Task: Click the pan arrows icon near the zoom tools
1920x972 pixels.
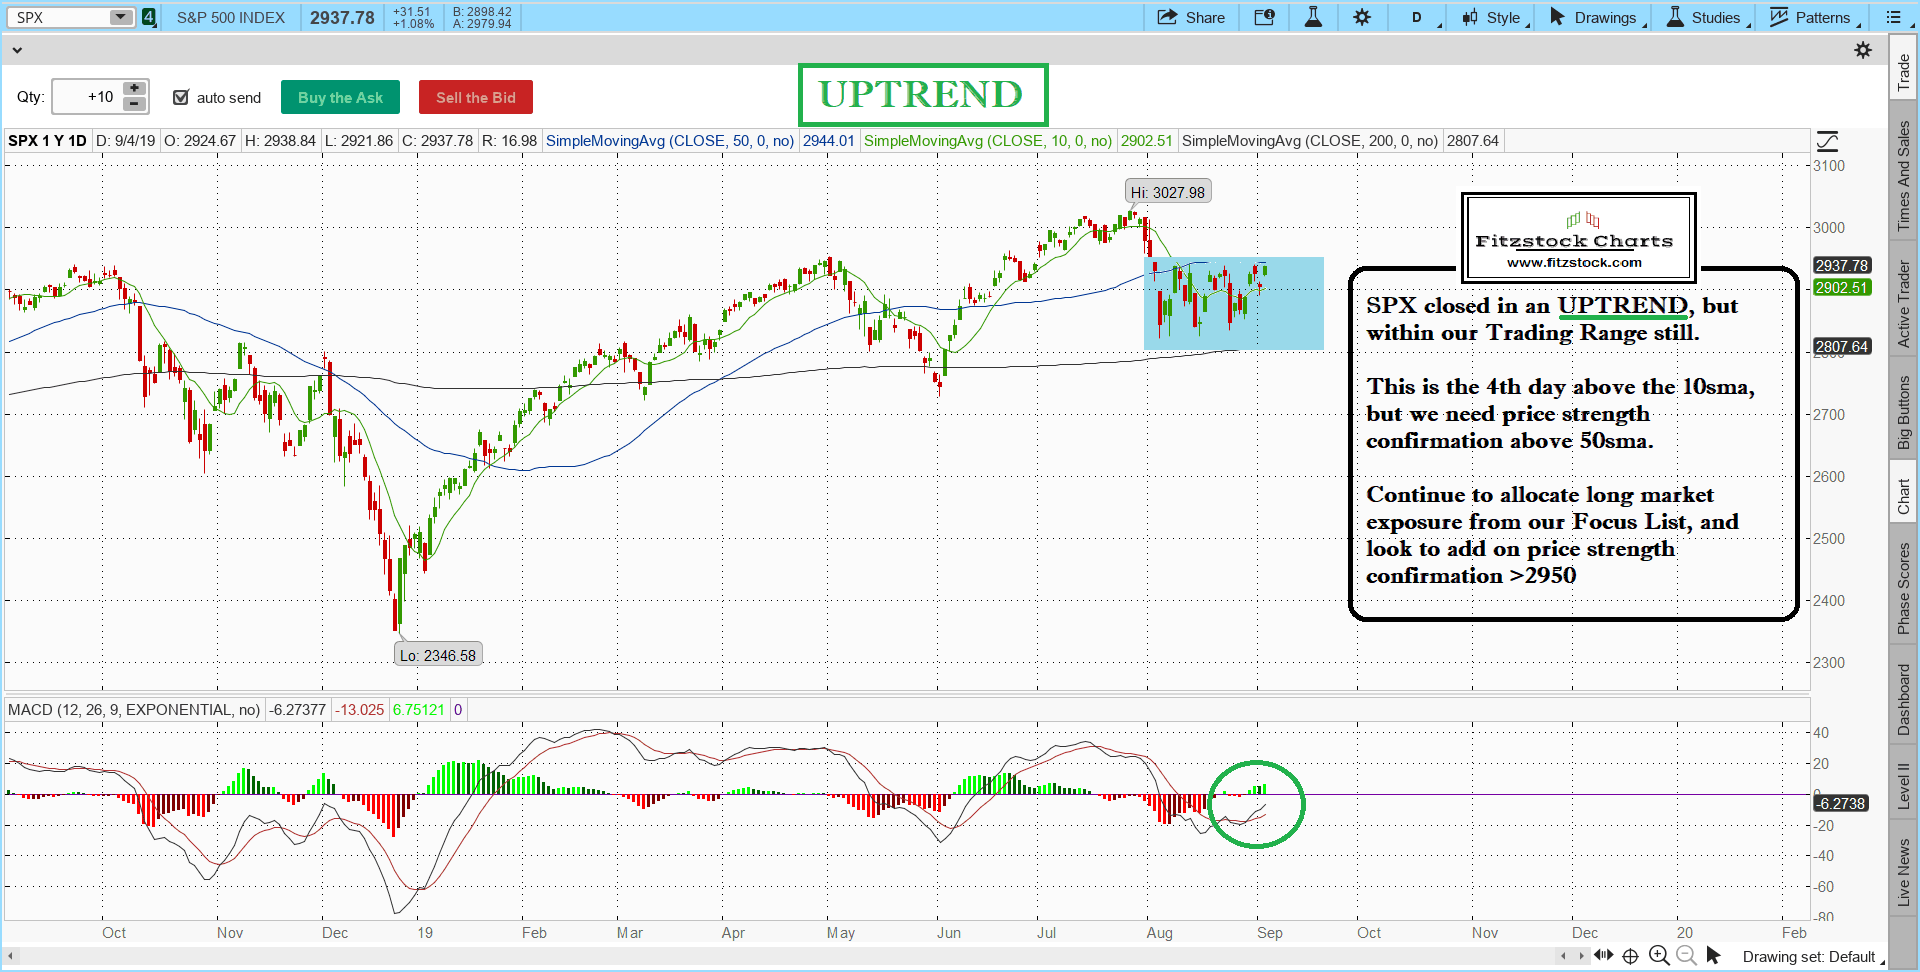Action: point(1604,956)
